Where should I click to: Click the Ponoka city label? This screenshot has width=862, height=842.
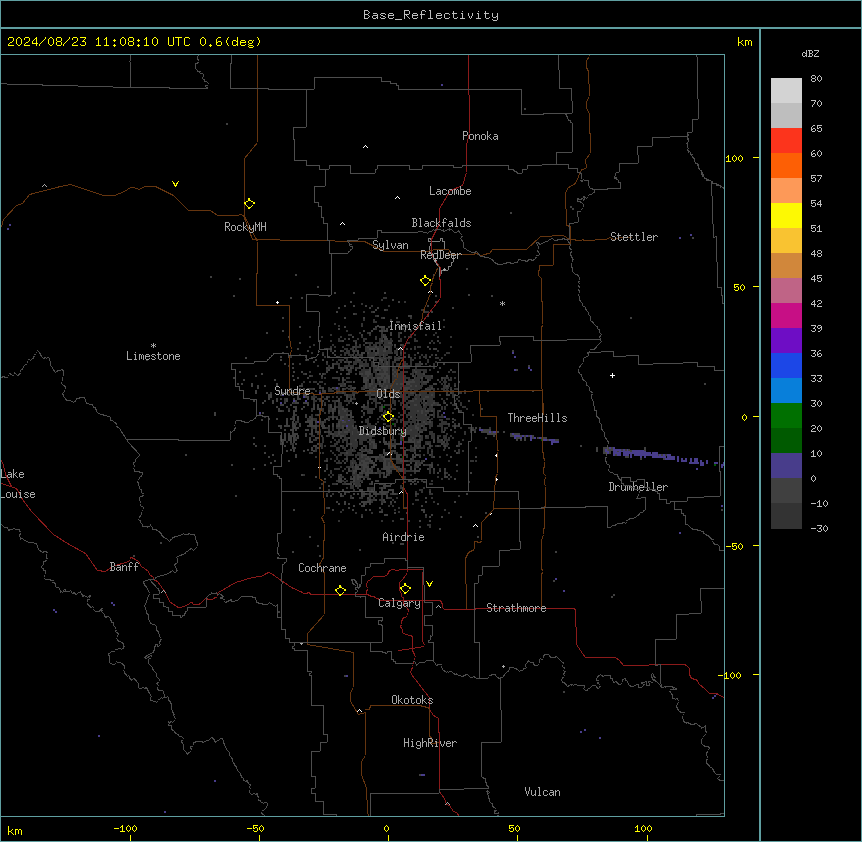point(480,136)
